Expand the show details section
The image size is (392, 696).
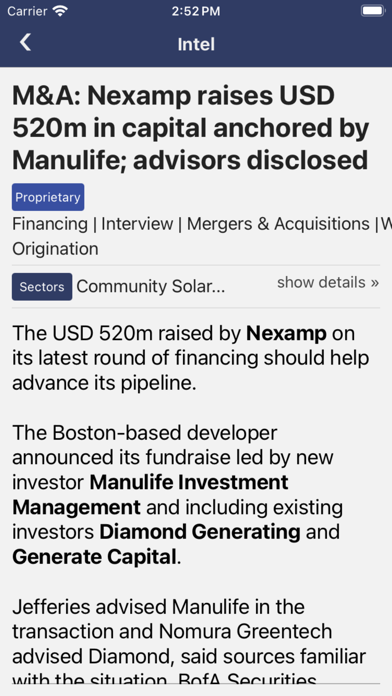(328, 282)
